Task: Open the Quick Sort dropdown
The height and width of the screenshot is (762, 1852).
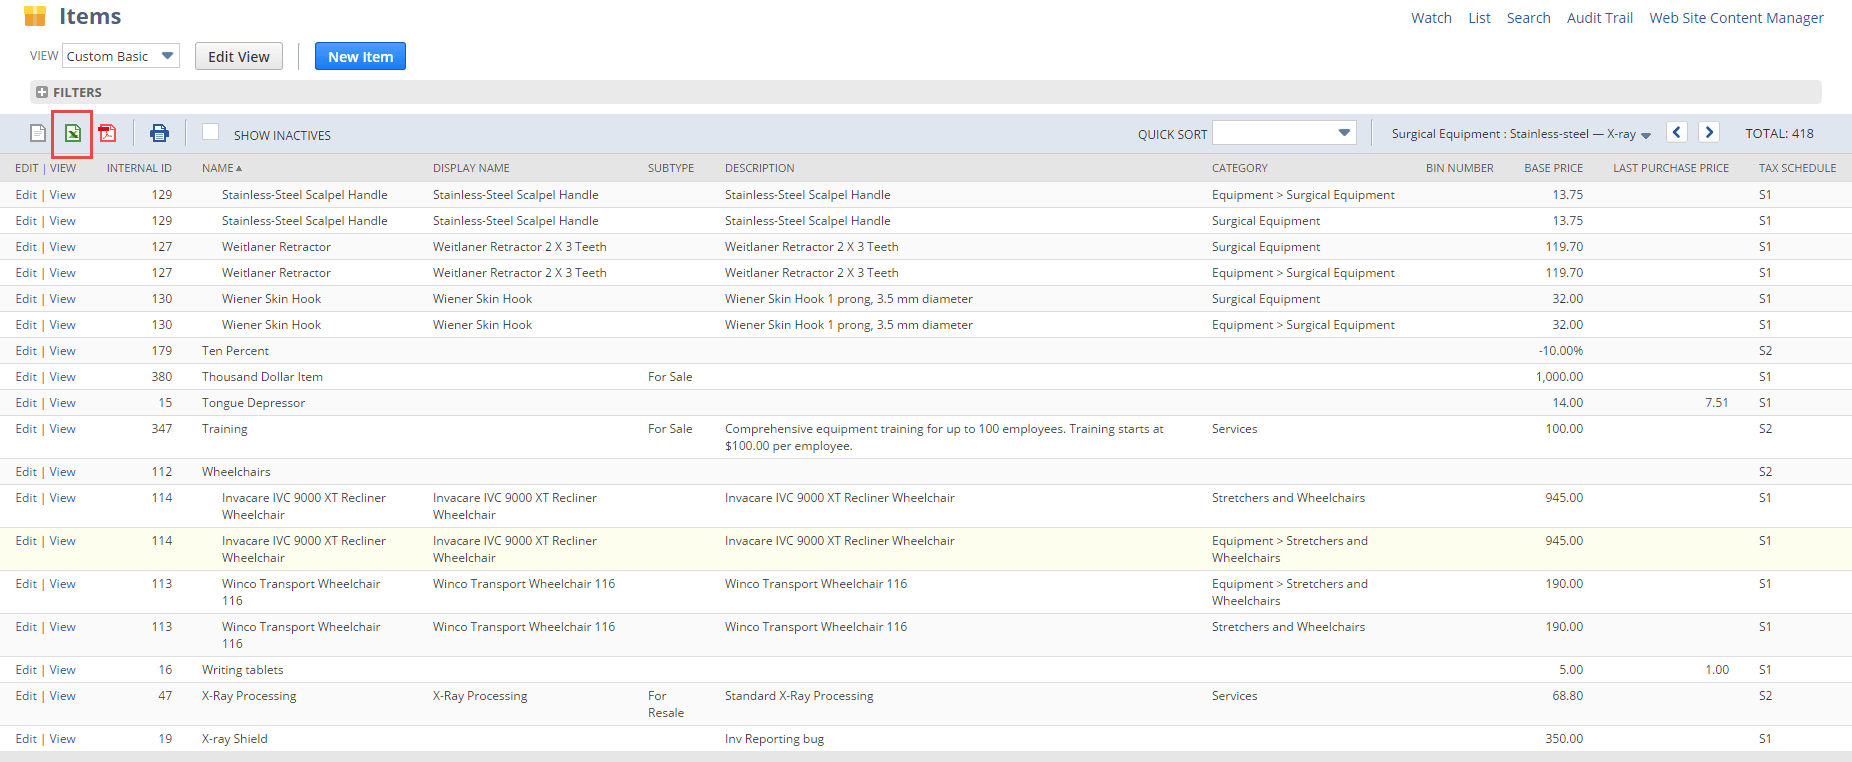Action: (x=1285, y=133)
